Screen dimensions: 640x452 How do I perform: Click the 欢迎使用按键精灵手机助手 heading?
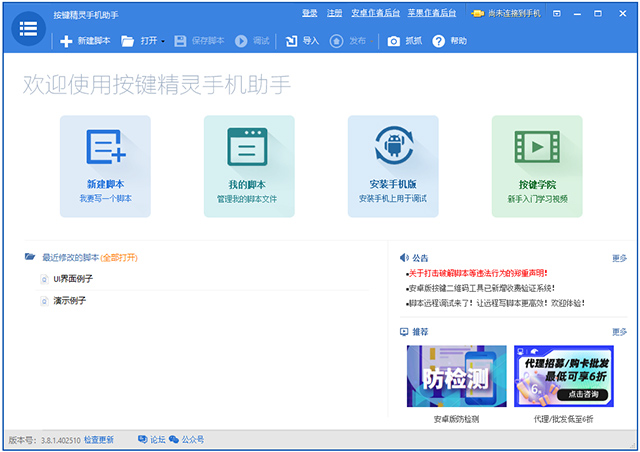click(156, 85)
